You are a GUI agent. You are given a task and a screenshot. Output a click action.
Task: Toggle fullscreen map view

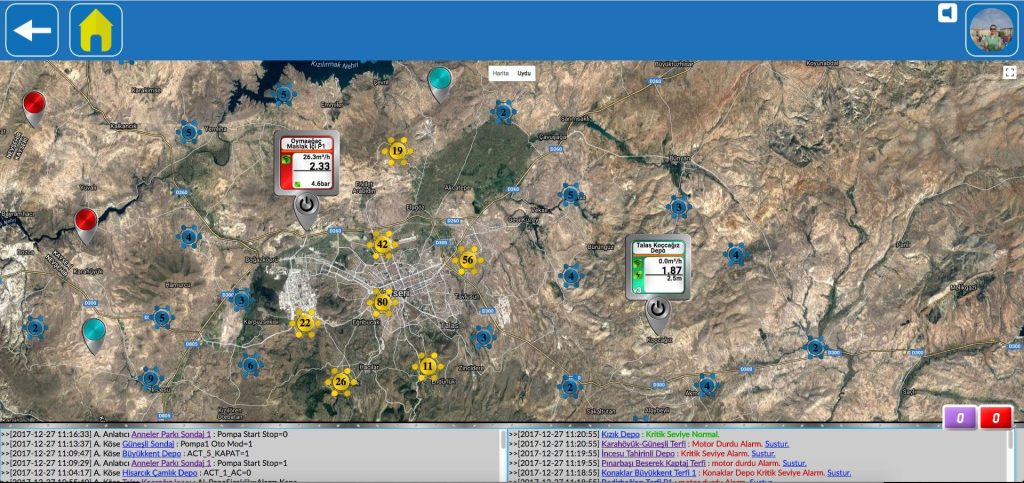click(x=1009, y=72)
